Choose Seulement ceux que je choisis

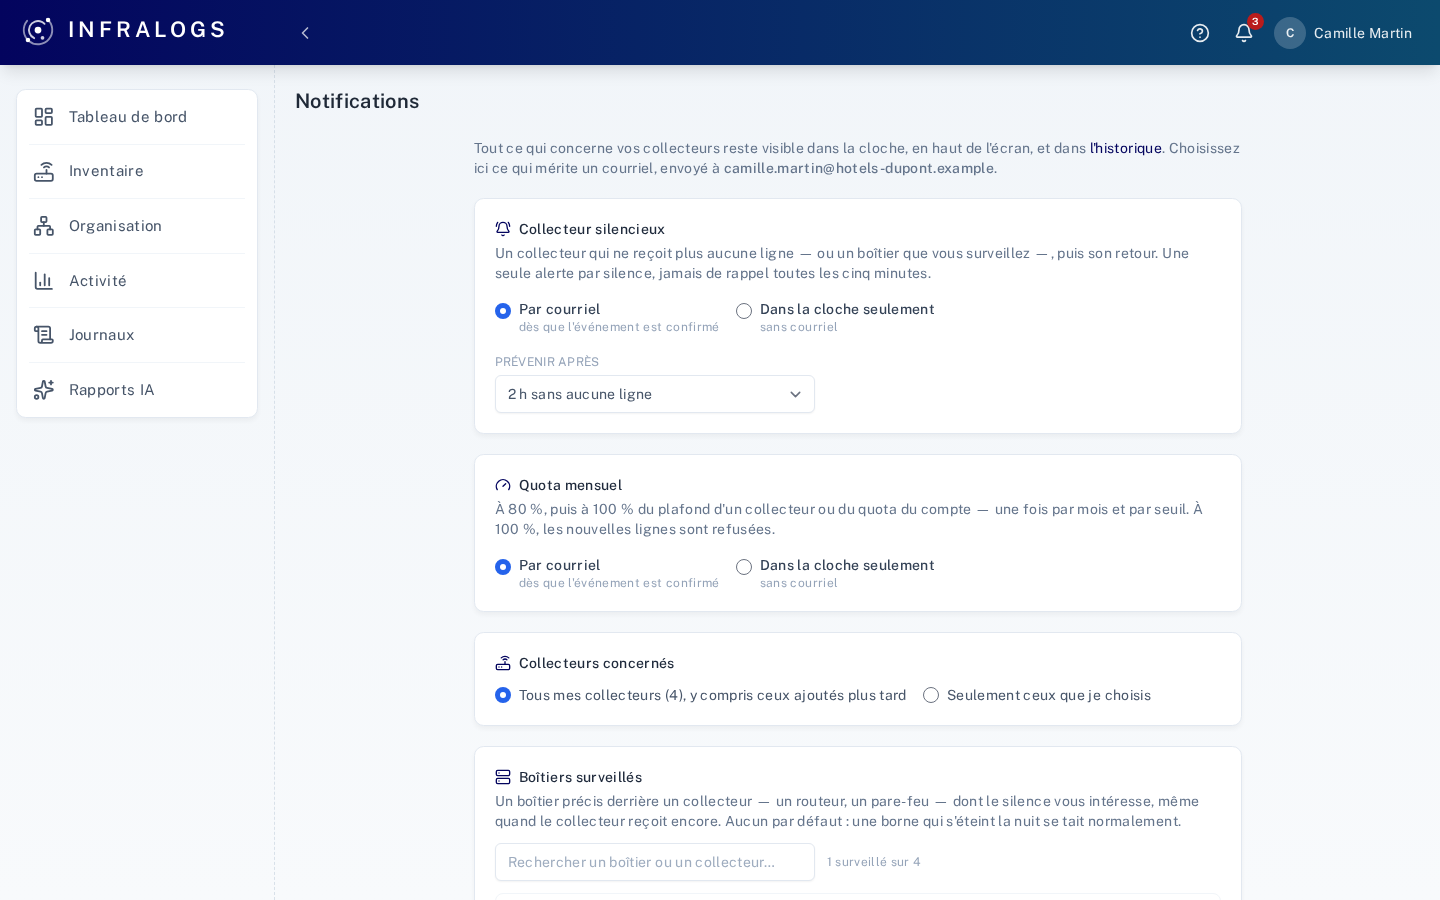[931, 695]
